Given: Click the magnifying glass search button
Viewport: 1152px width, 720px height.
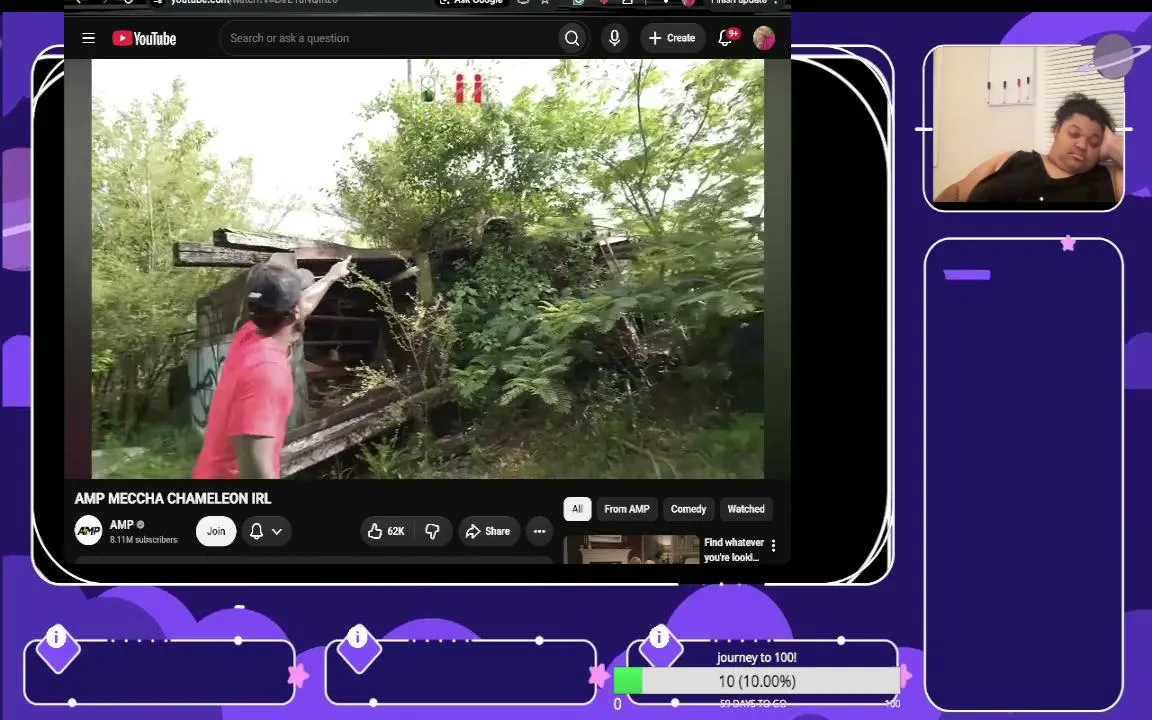Looking at the screenshot, I should (x=572, y=38).
